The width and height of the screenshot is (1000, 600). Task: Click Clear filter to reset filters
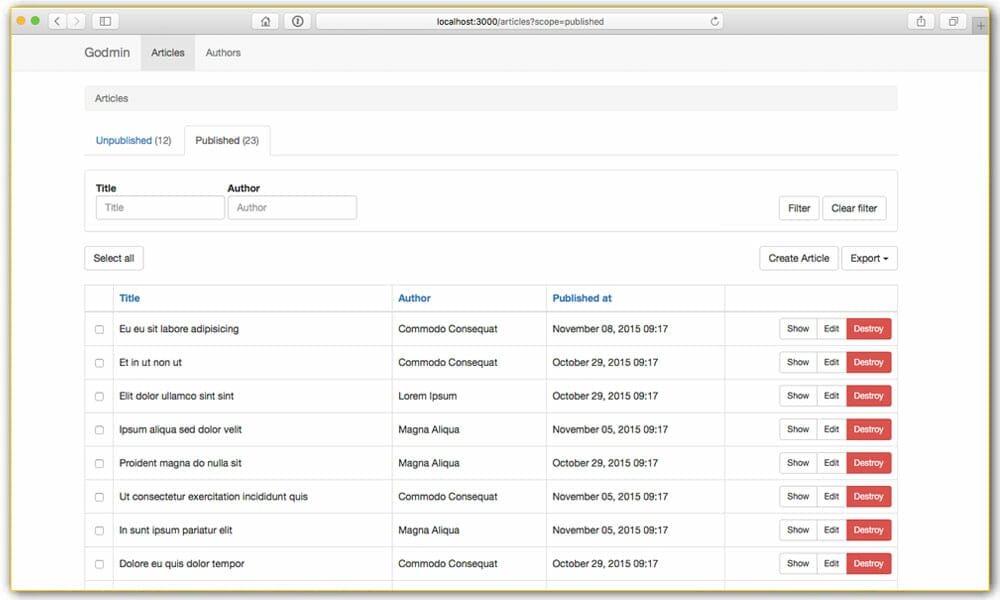point(854,208)
